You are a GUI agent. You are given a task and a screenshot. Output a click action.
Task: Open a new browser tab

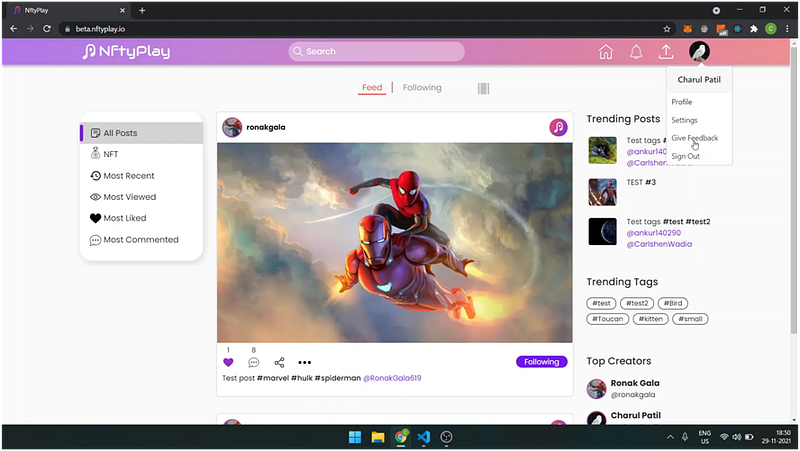pos(142,10)
